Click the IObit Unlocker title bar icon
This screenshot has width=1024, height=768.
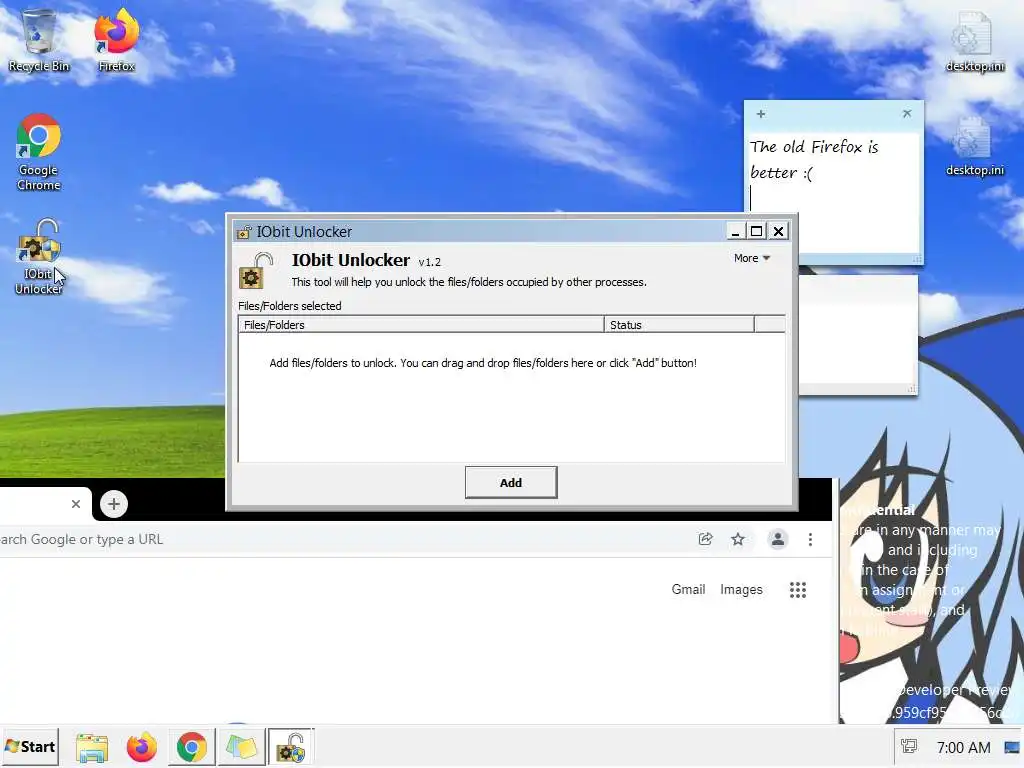coord(244,232)
